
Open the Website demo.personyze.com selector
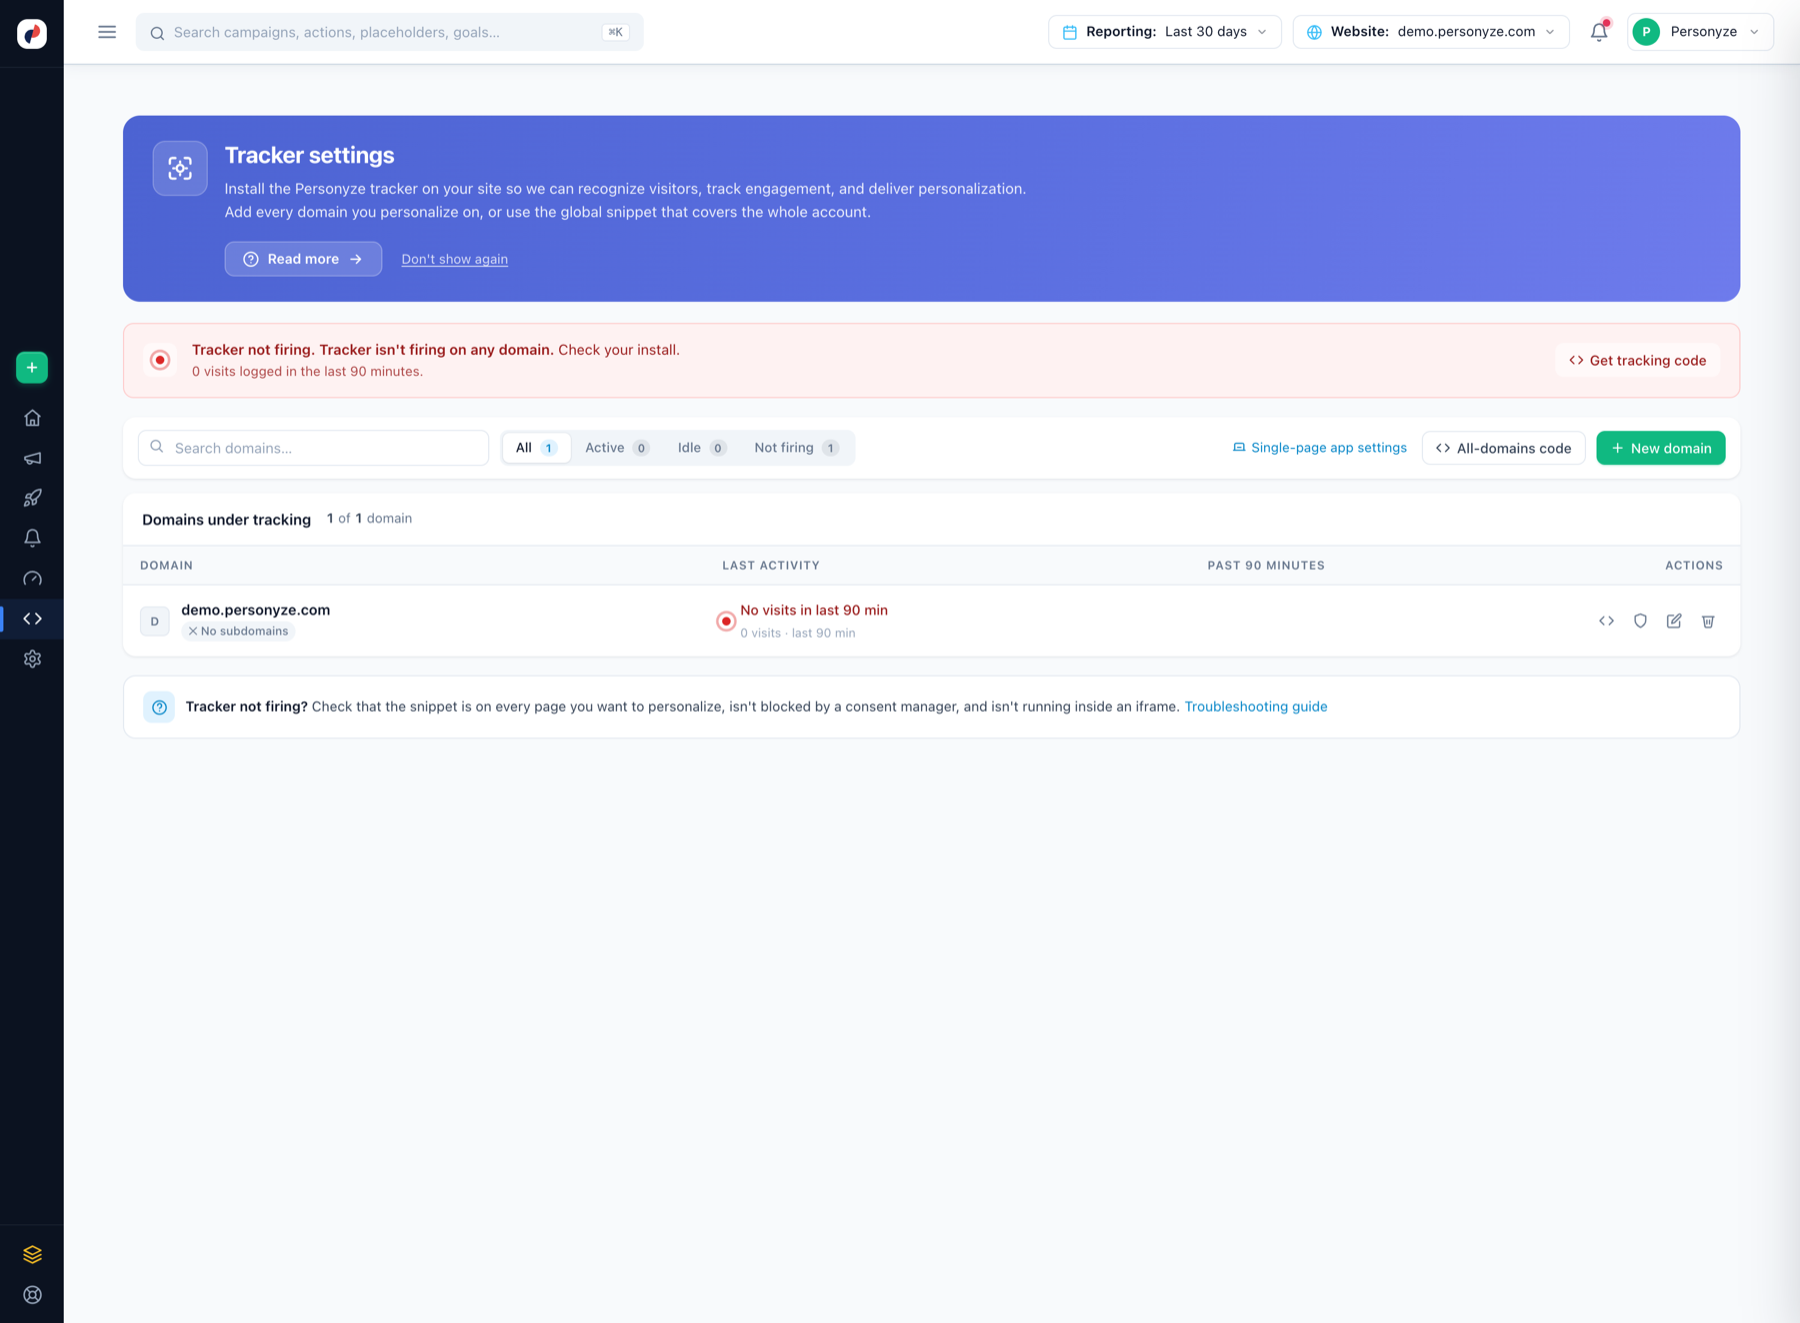coord(1431,32)
